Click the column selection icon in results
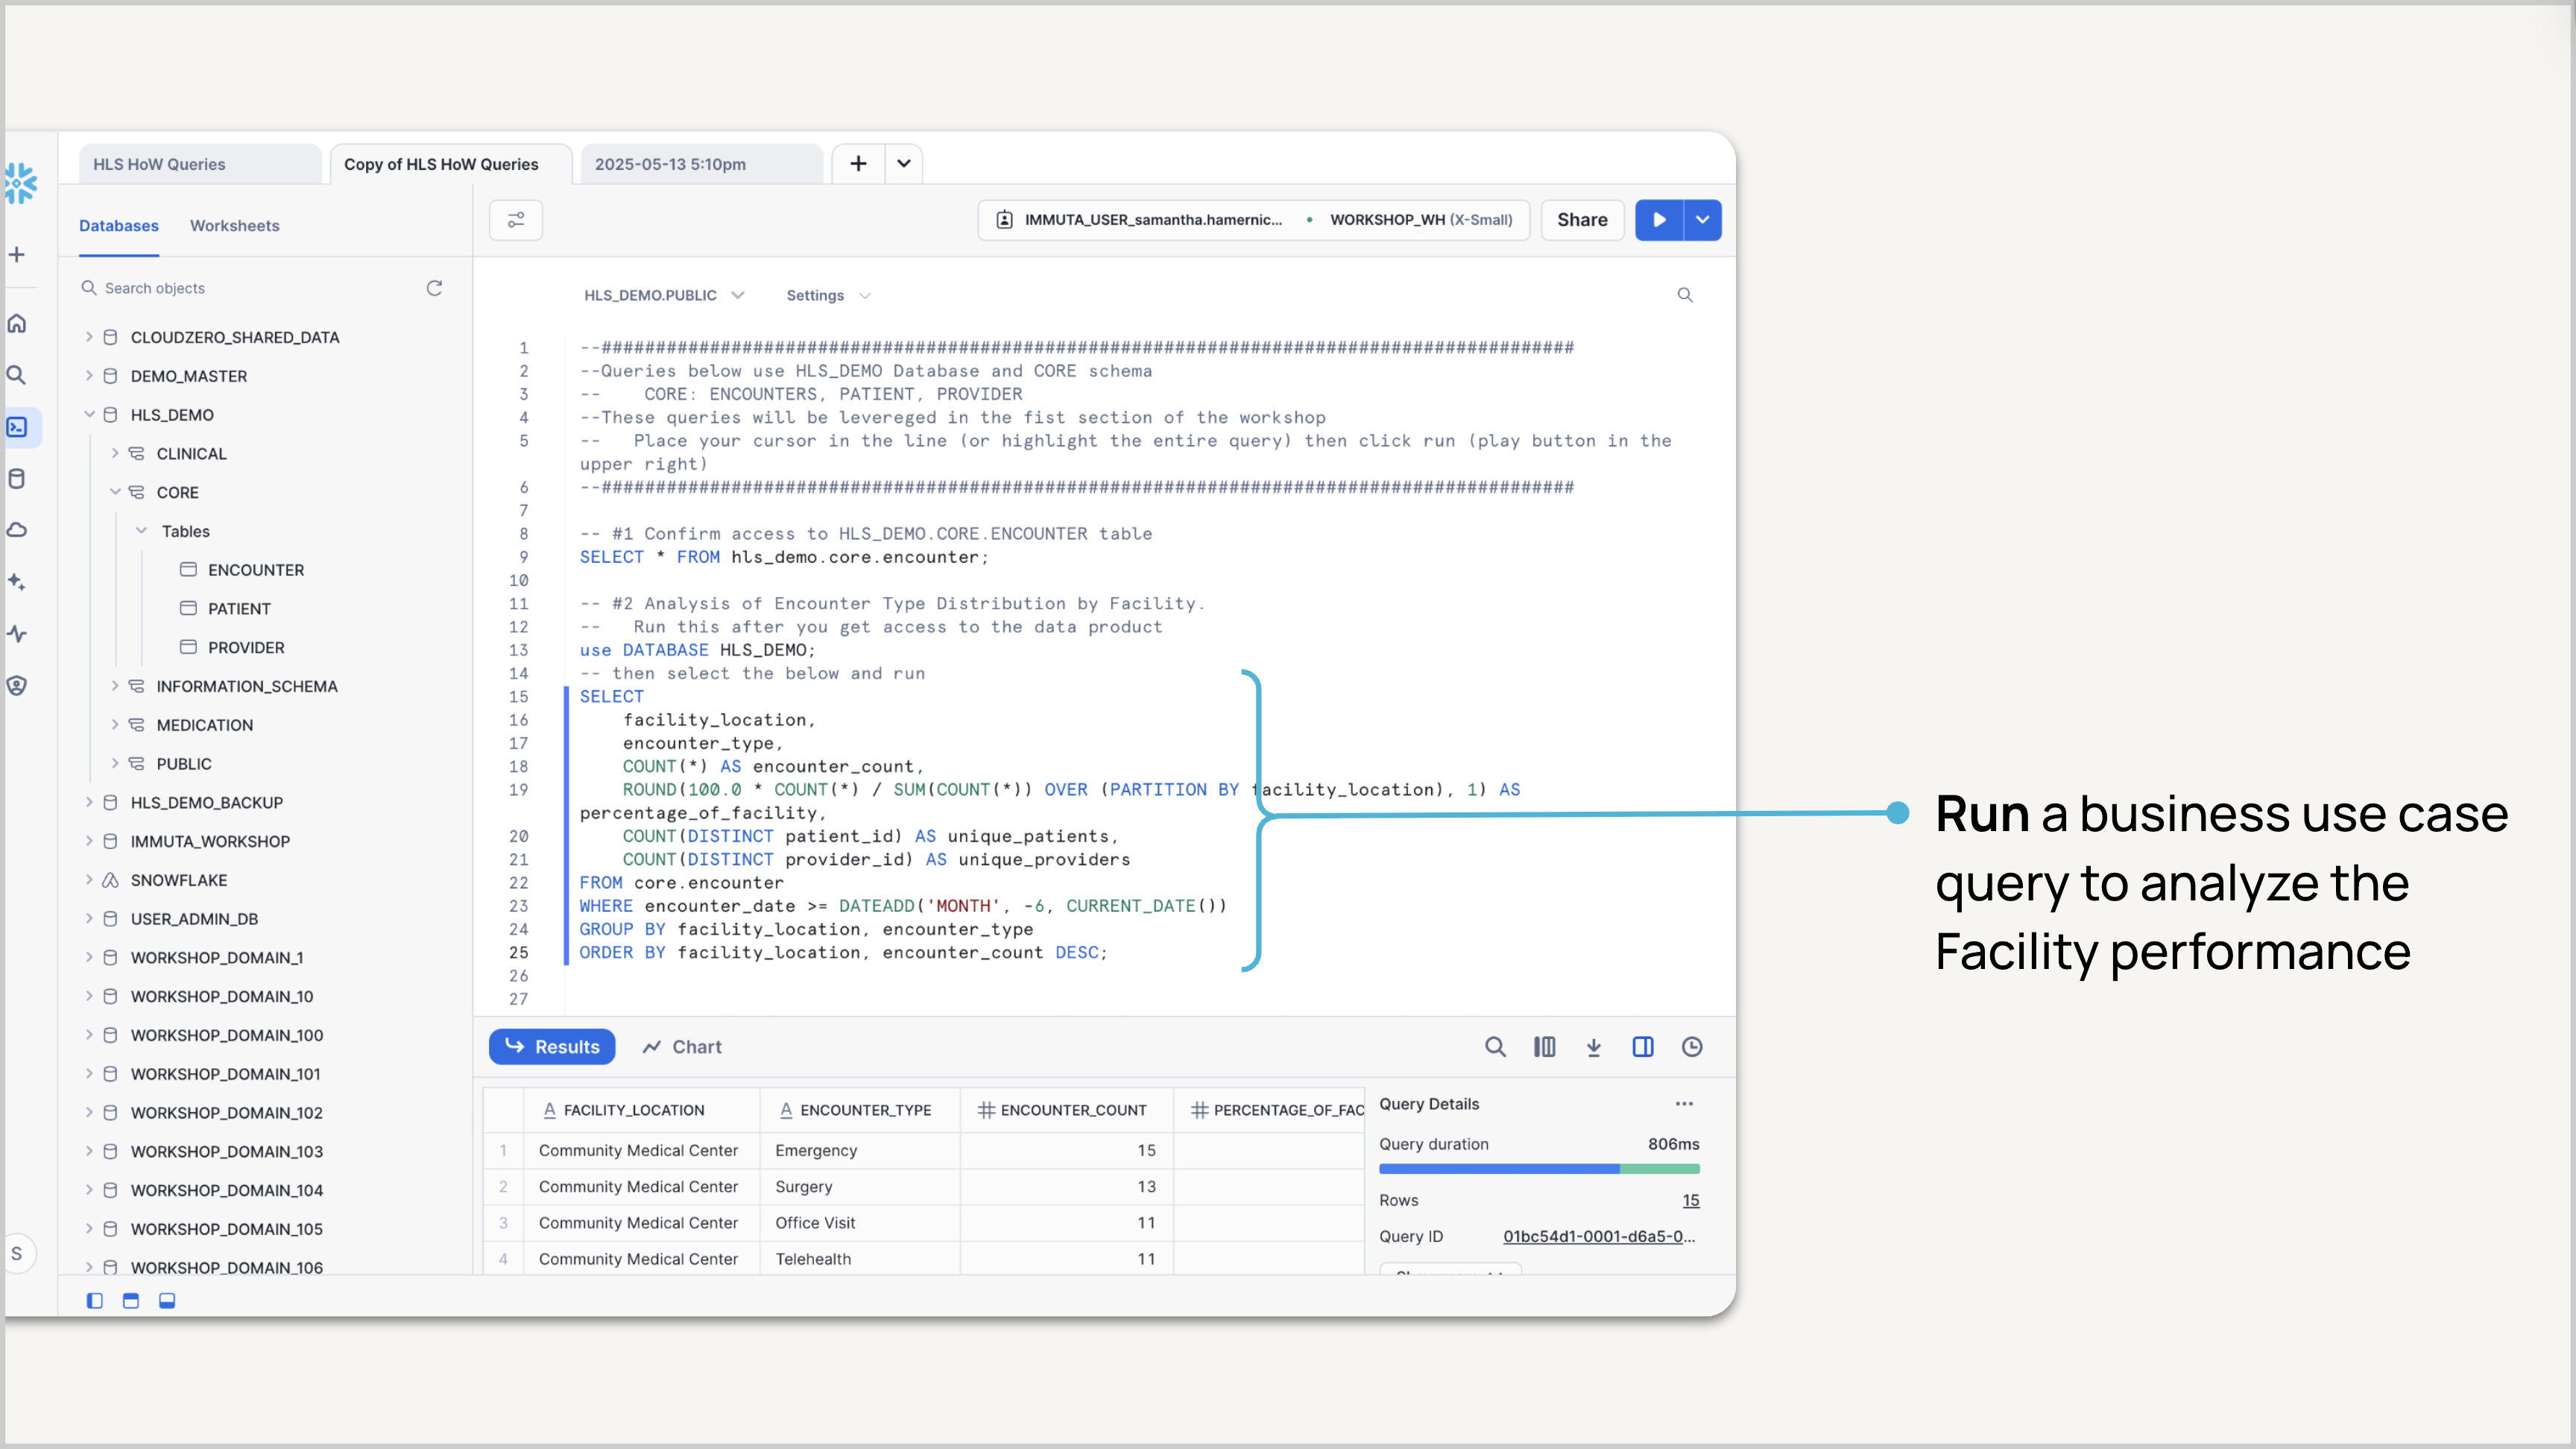The height and width of the screenshot is (1449, 2576). [1544, 1047]
